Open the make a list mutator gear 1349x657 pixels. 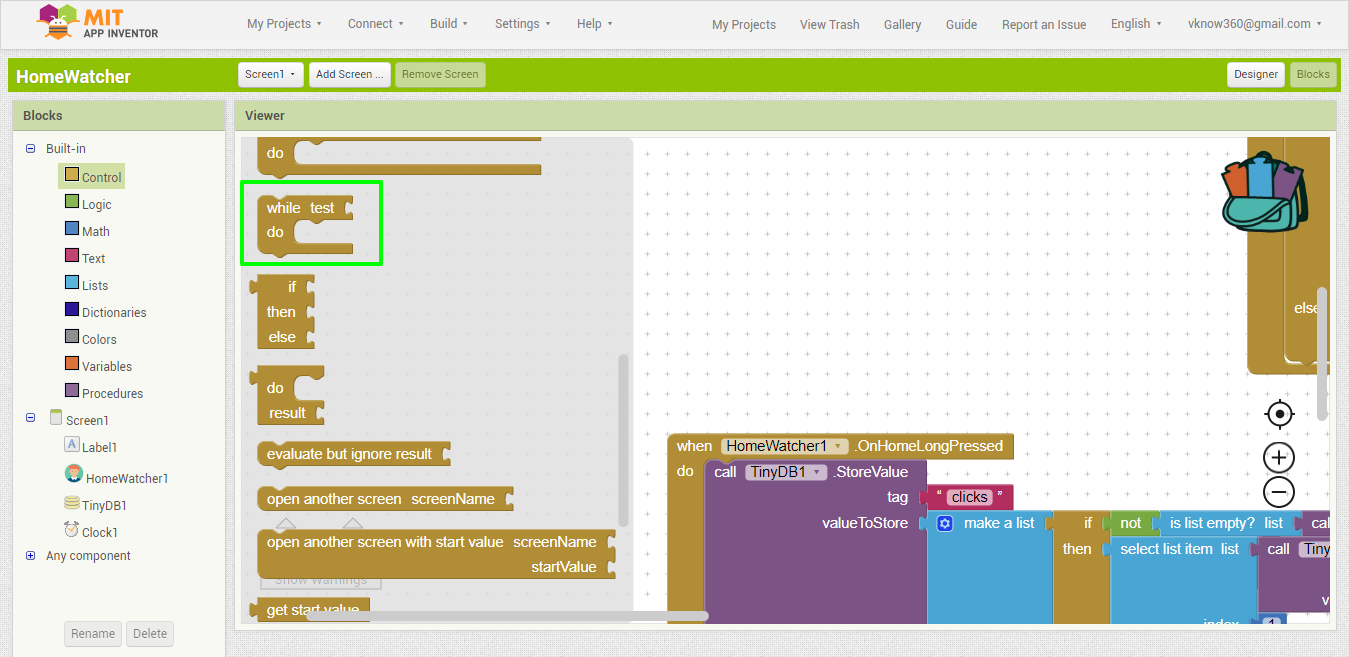[x=945, y=523]
